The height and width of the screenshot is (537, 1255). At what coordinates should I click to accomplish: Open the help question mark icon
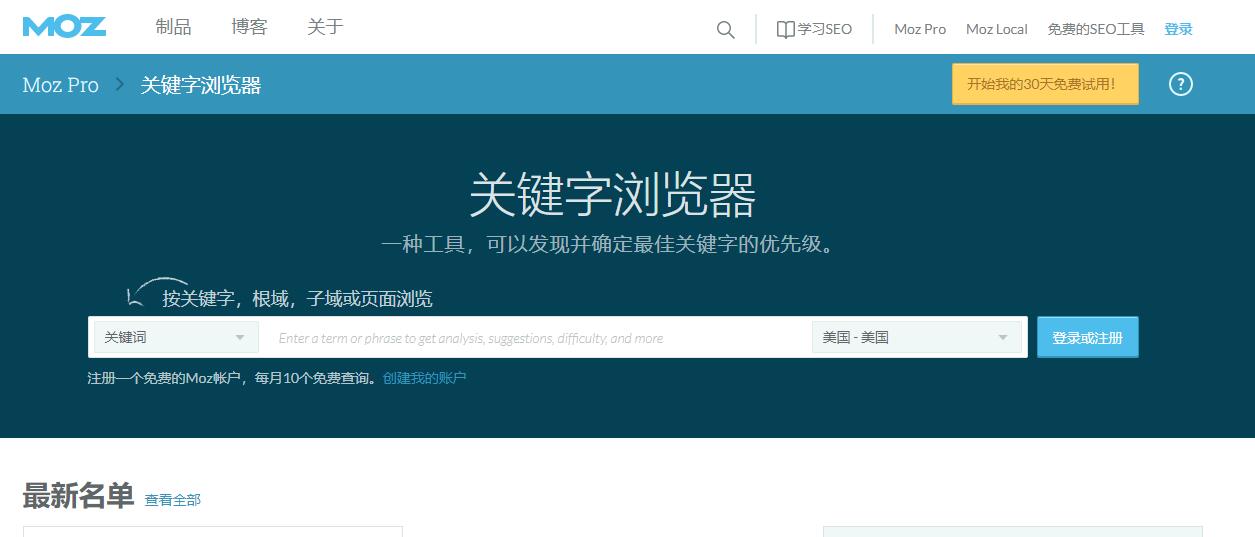(x=1181, y=84)
